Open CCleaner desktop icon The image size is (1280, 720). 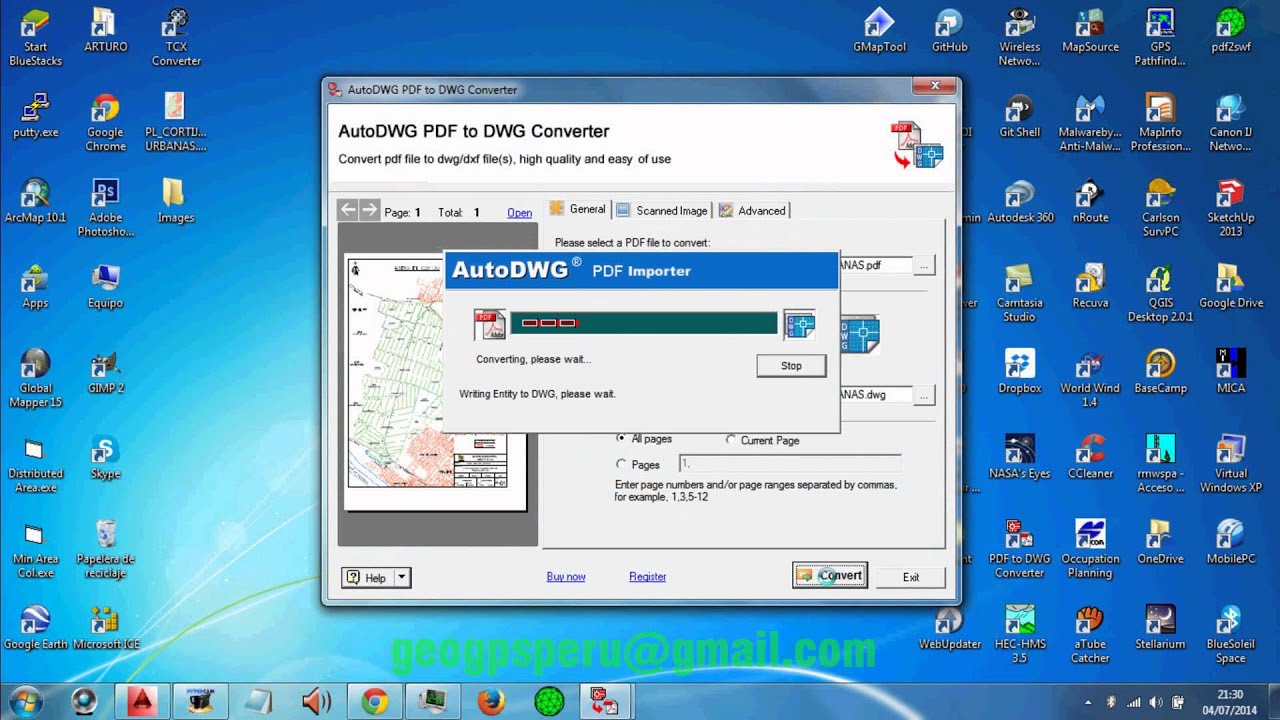point(1090,457)
